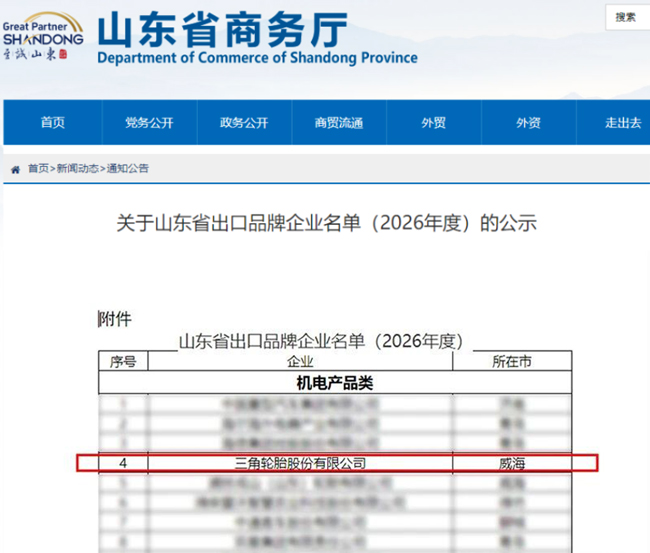
Task: Click the 序号 column header
Action: (x=123, y=361)
